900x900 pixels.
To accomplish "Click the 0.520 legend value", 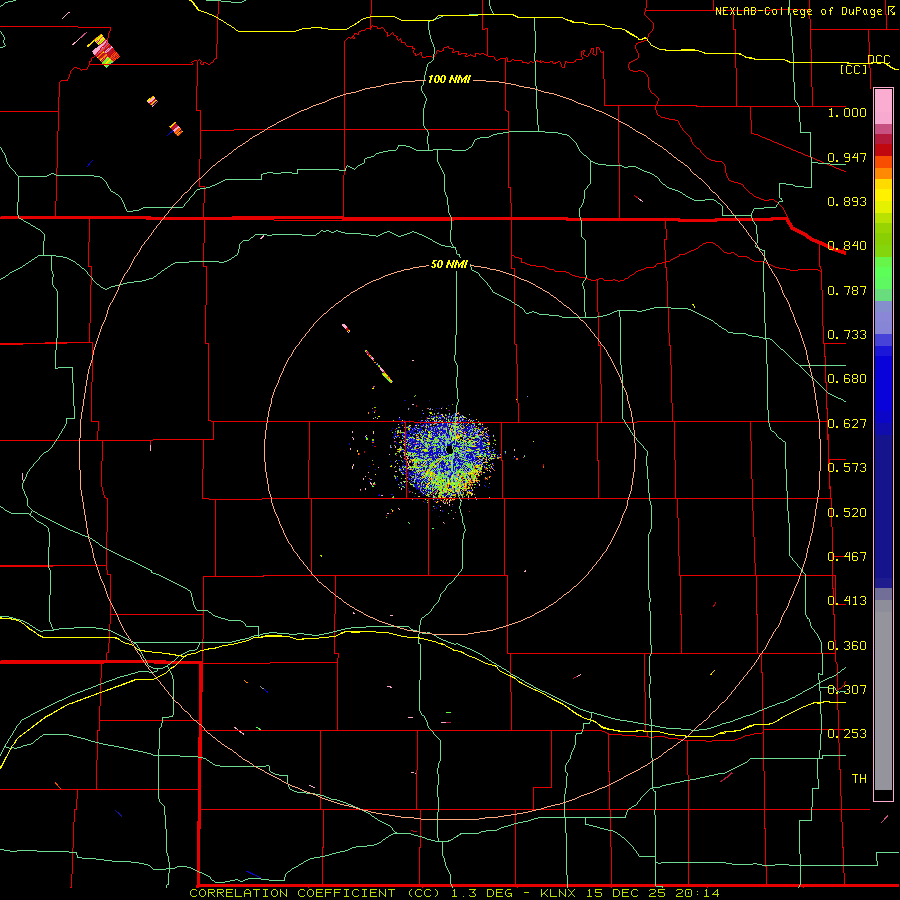I will 847,513.
